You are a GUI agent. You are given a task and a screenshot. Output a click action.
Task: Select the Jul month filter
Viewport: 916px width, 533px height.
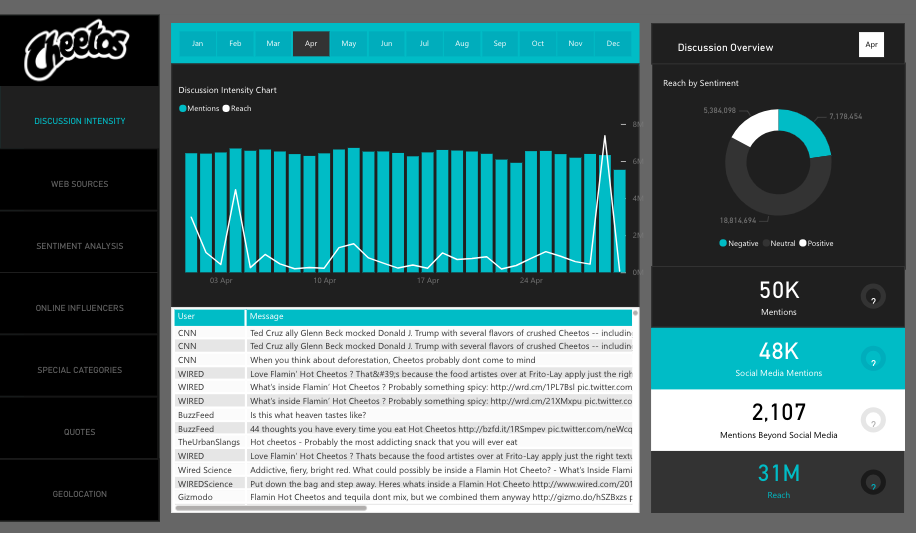coord(424,43)
